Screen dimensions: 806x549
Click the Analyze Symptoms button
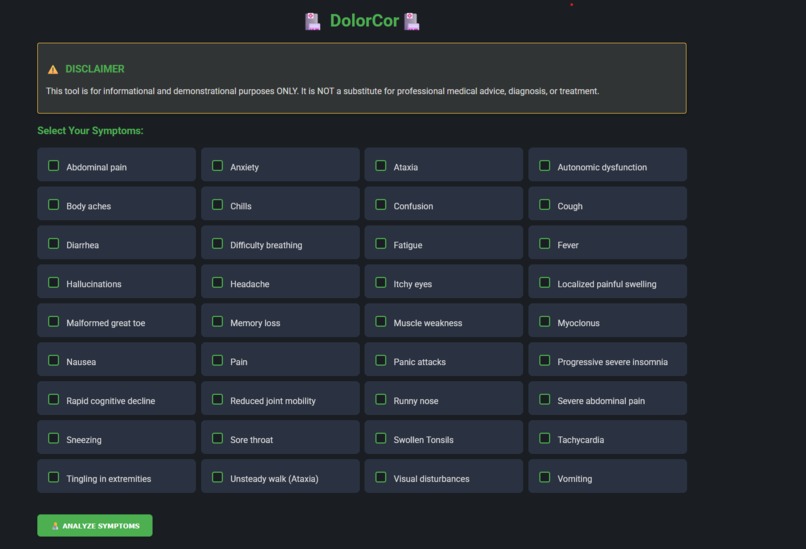95,525
